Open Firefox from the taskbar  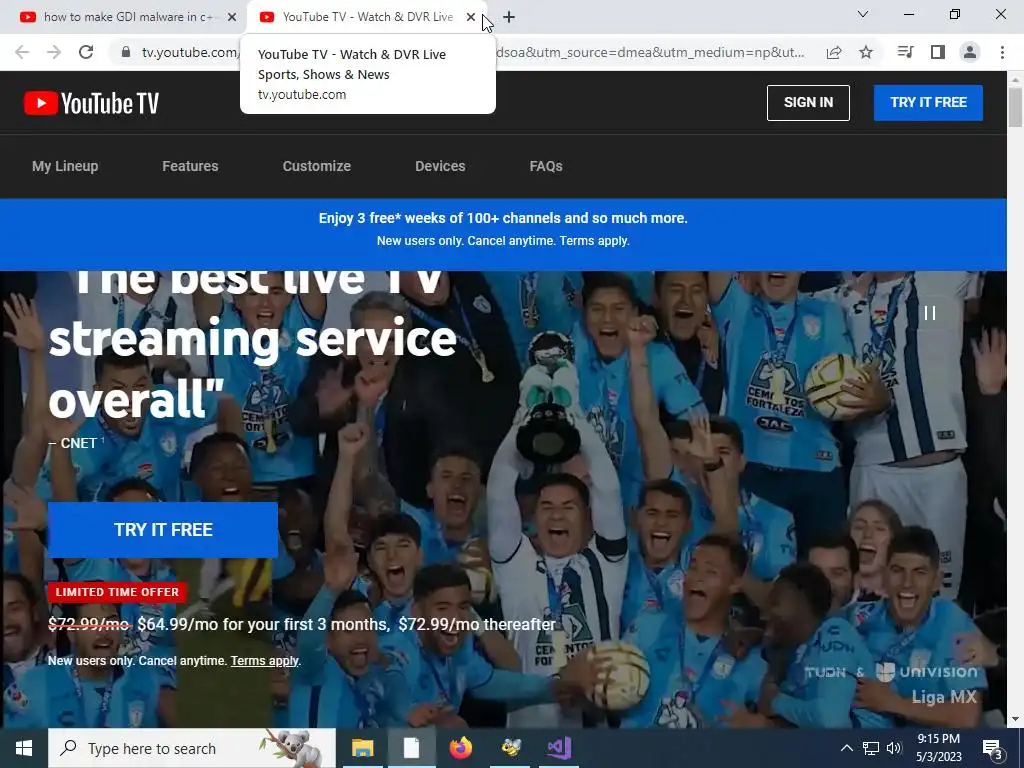click(x=461, y=748)
